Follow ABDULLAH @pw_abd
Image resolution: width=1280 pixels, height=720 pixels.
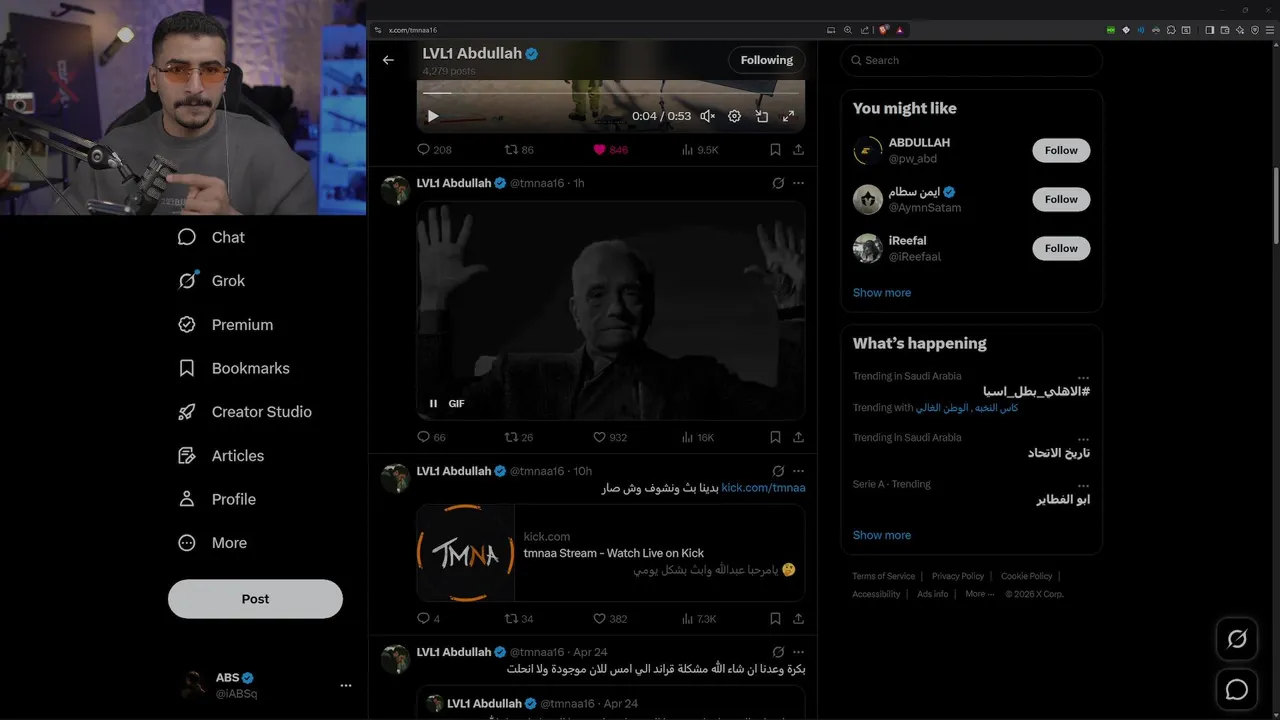point(1061,151)
